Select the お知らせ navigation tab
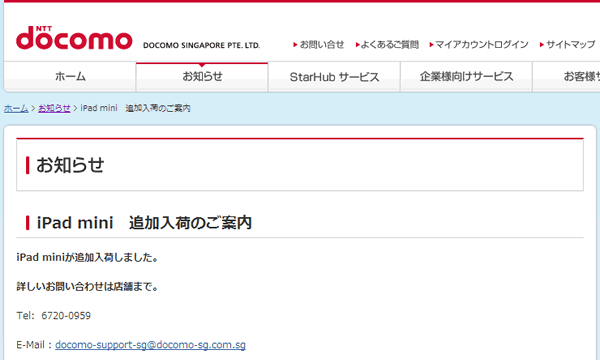 pyautogui.click(x=202, y=77)
